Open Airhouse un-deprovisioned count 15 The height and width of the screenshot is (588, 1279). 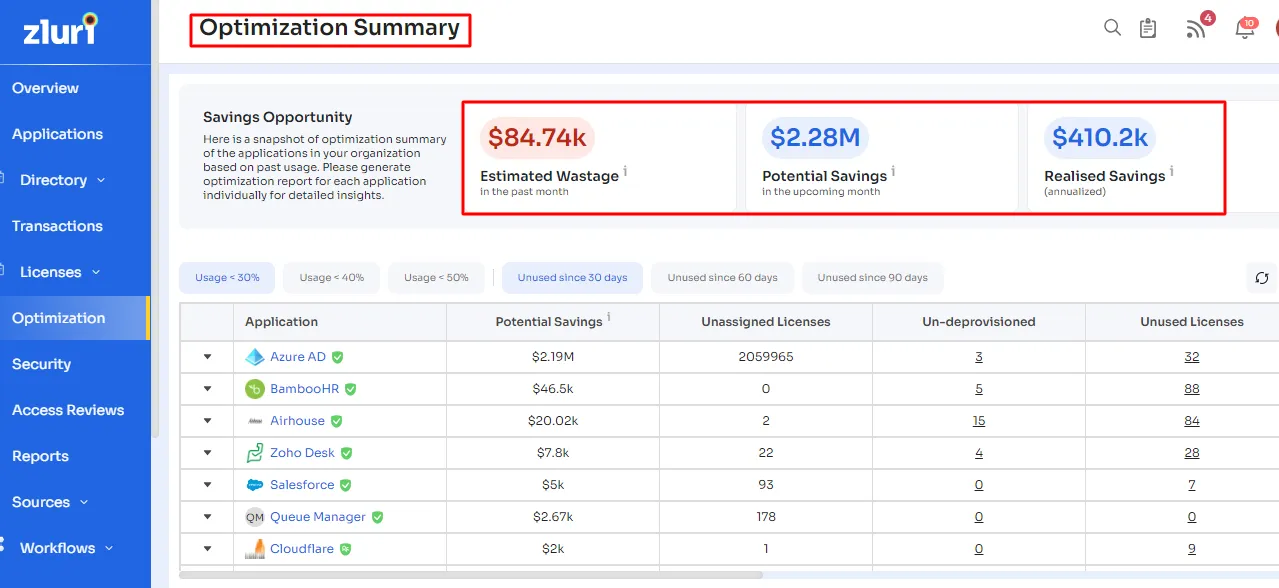[x=979, y=421]
